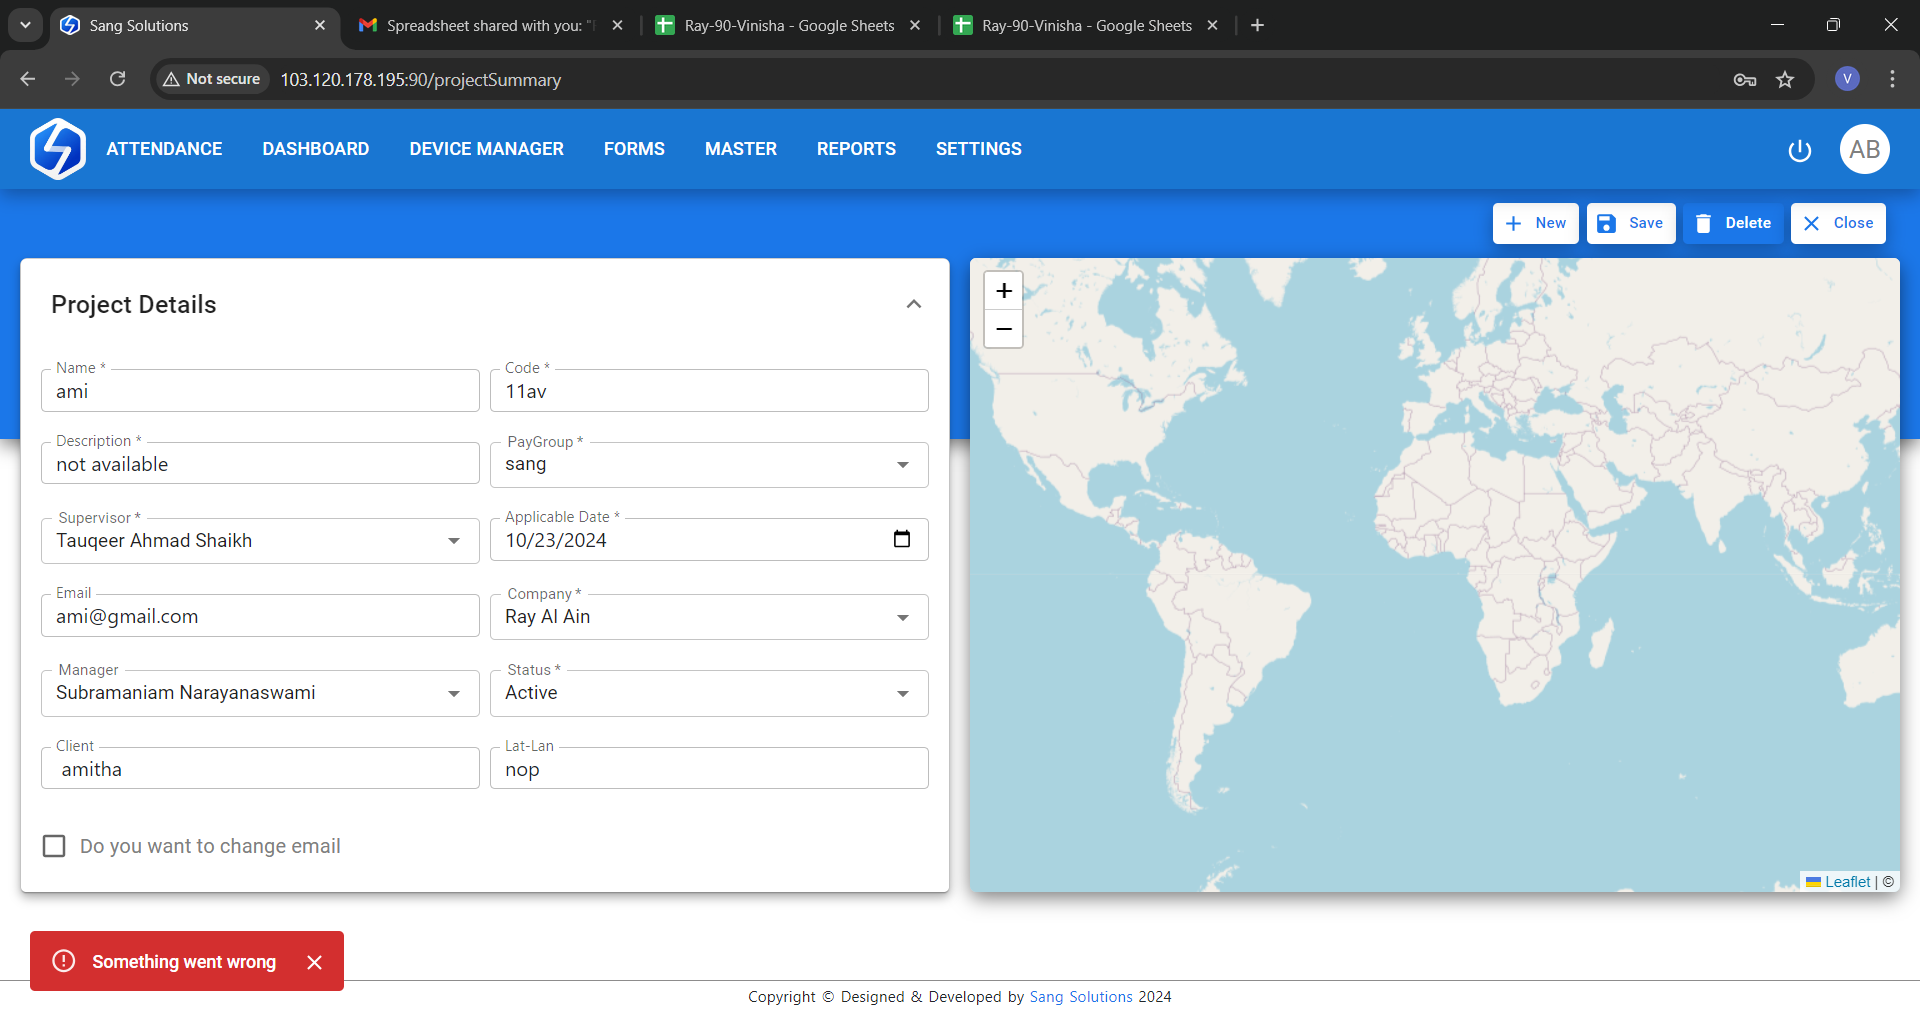The height and width of the screenshot is (1020, 1920).
Task: Zoom out on the map
Action: pos(1004,329)
